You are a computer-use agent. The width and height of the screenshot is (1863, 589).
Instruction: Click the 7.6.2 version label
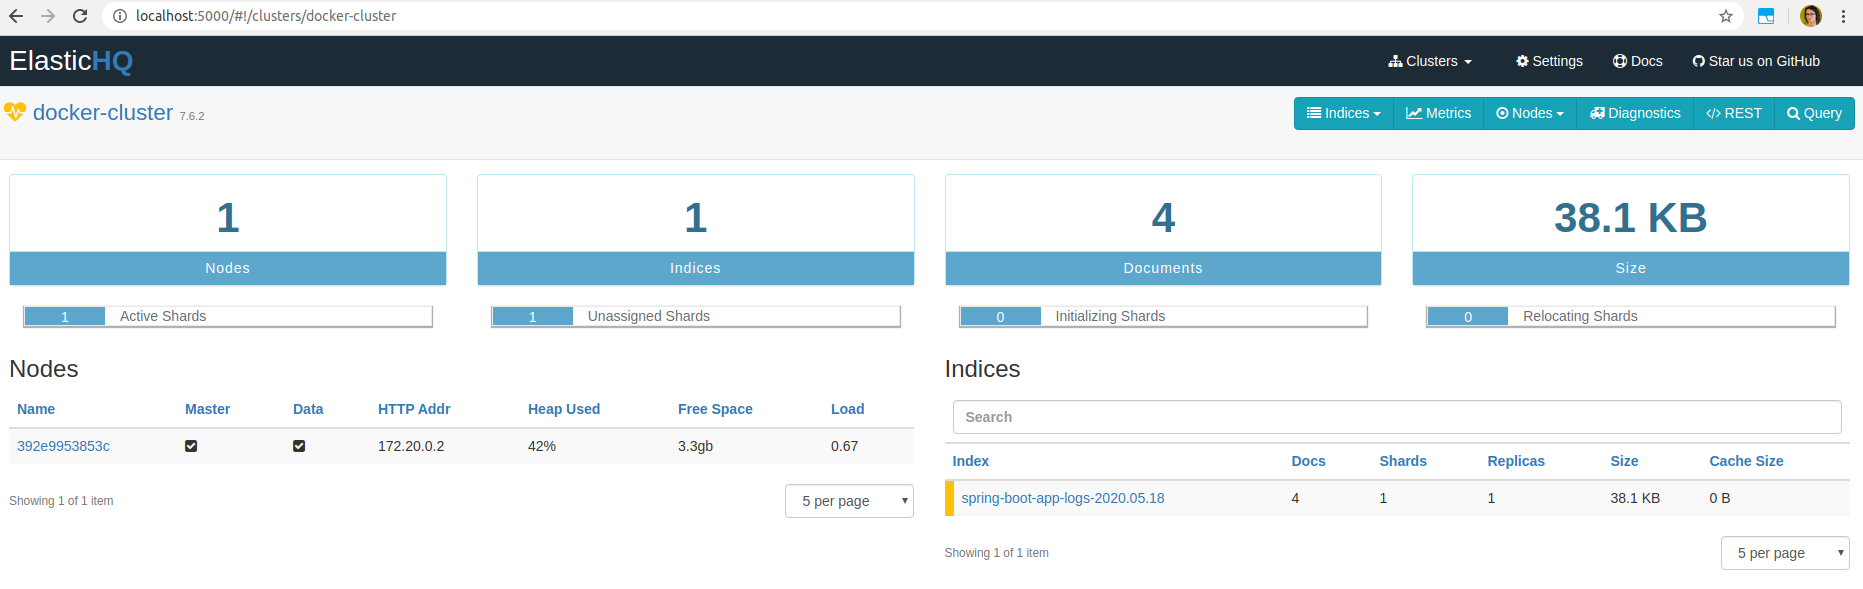pyautogui.click(x=192, y=116)
